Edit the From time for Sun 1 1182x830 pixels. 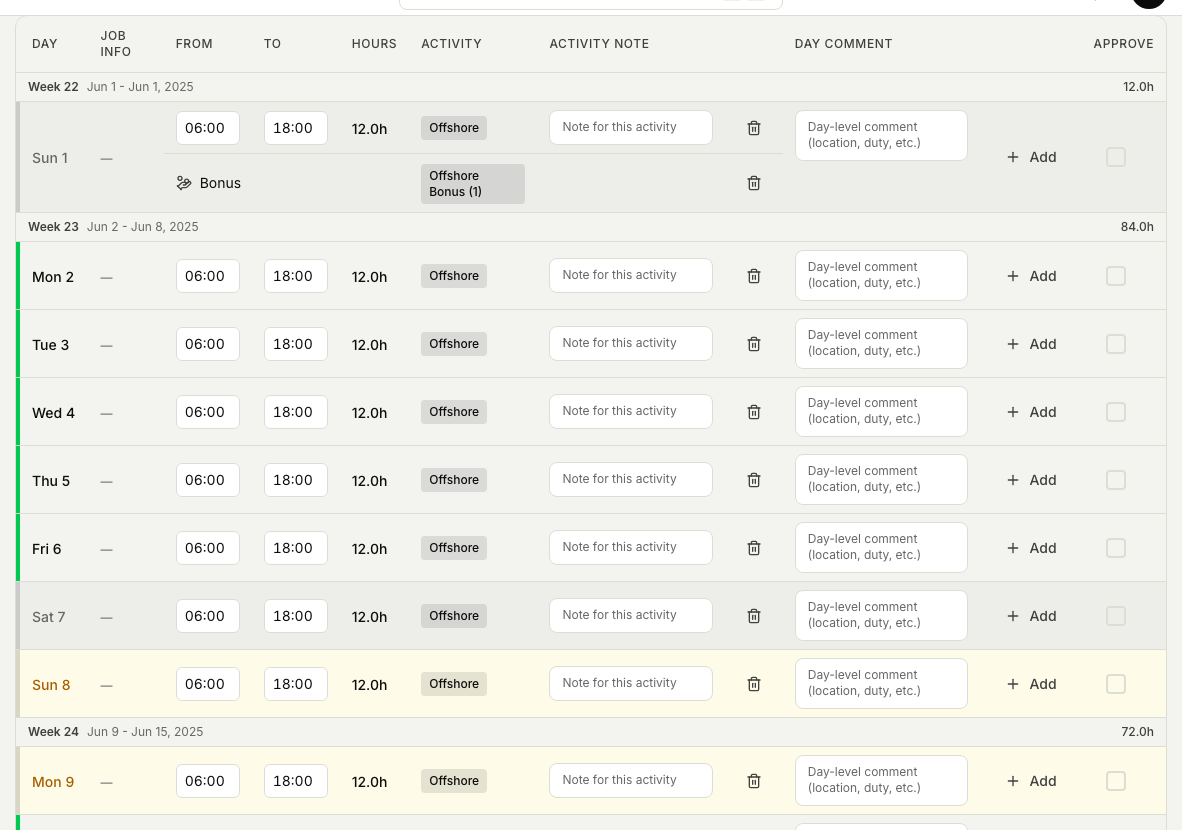208,128
